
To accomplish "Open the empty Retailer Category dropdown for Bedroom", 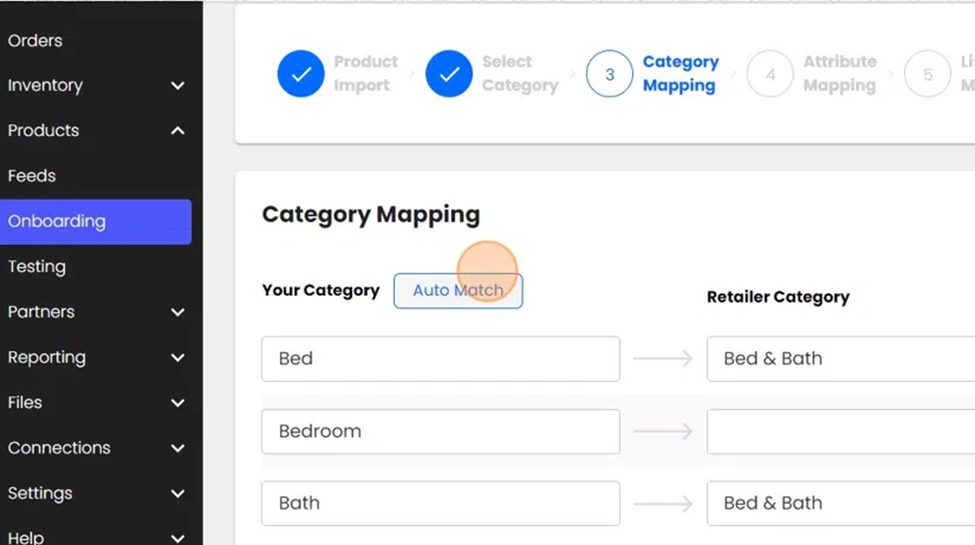I will [840, 432].
